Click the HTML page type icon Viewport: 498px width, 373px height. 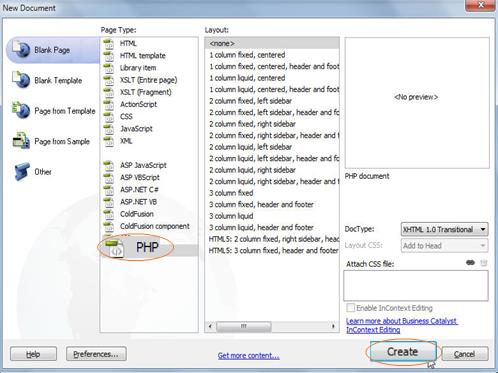tap(109, 44)
